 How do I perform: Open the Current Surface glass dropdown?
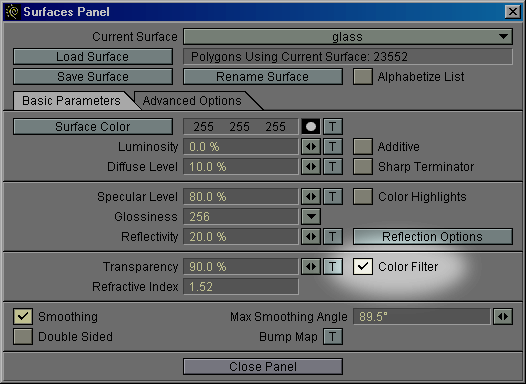pos(348,37)
